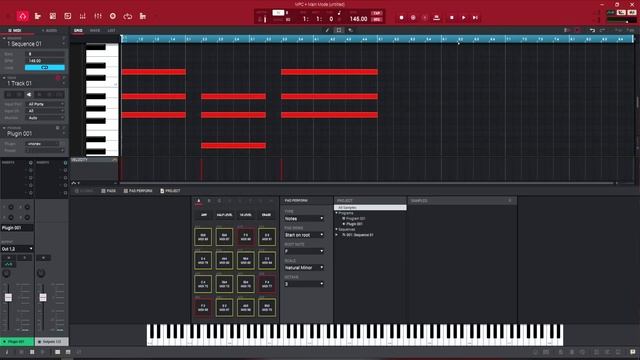640x360 pixels.
Task: Click the Stop button in transport
Action: (451, 18)
